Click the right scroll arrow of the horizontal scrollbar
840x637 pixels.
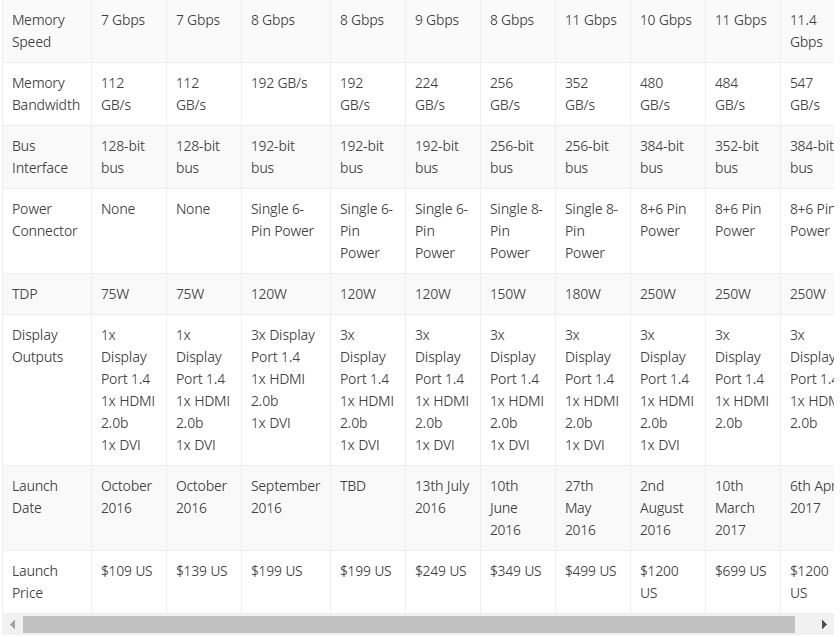click(x=825, y=625)
